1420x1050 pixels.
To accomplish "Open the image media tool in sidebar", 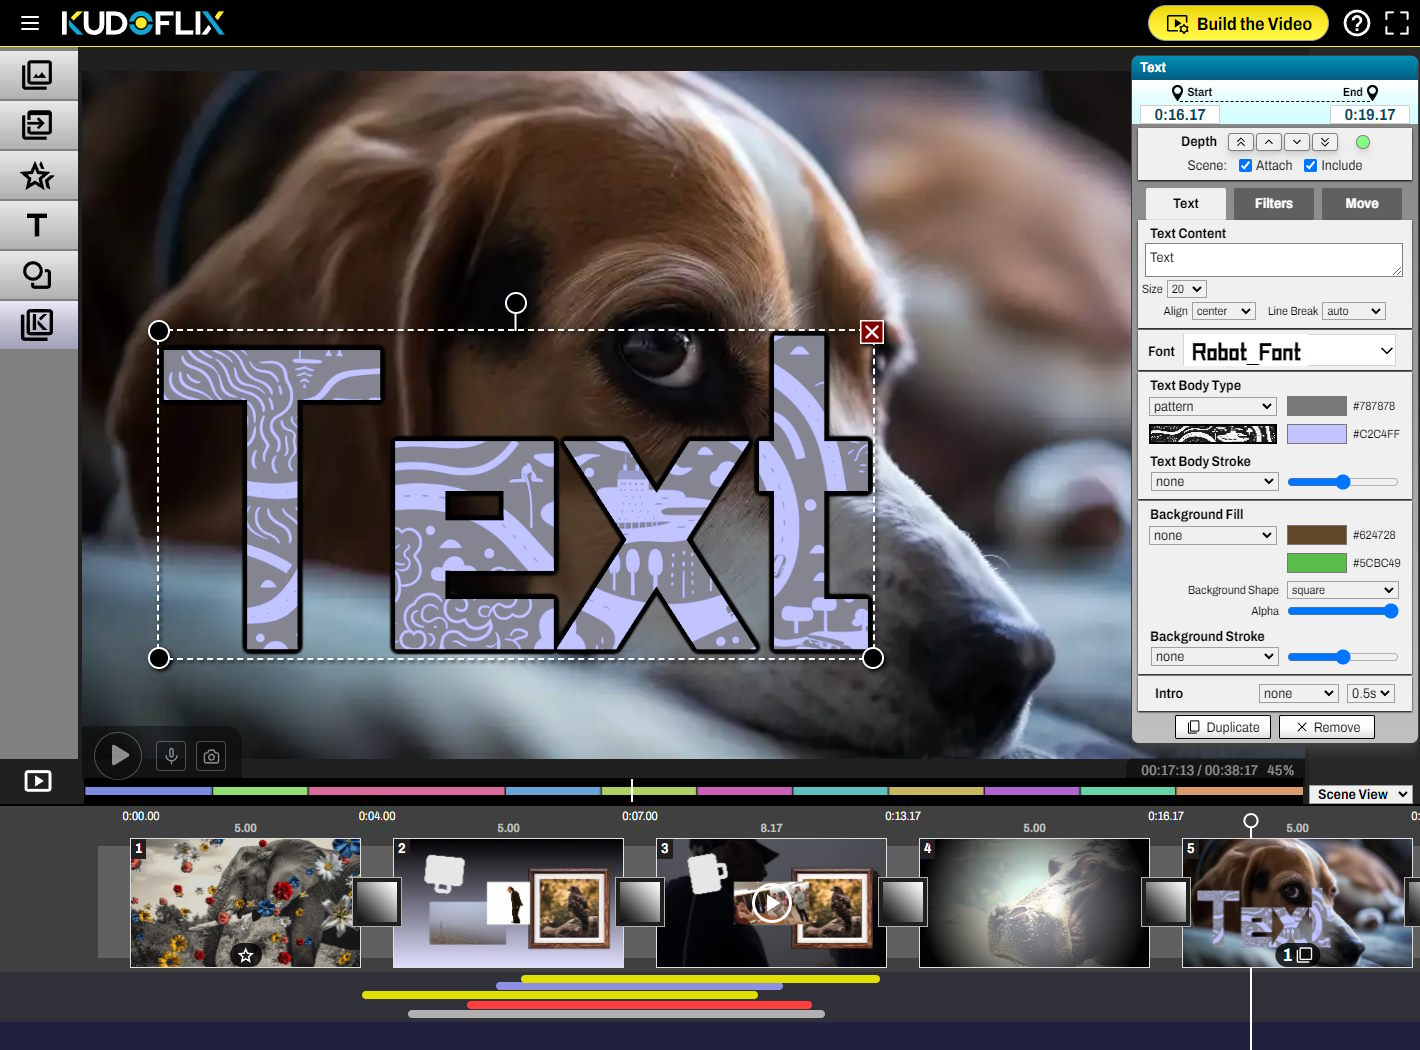I will [x=37, y=75].
